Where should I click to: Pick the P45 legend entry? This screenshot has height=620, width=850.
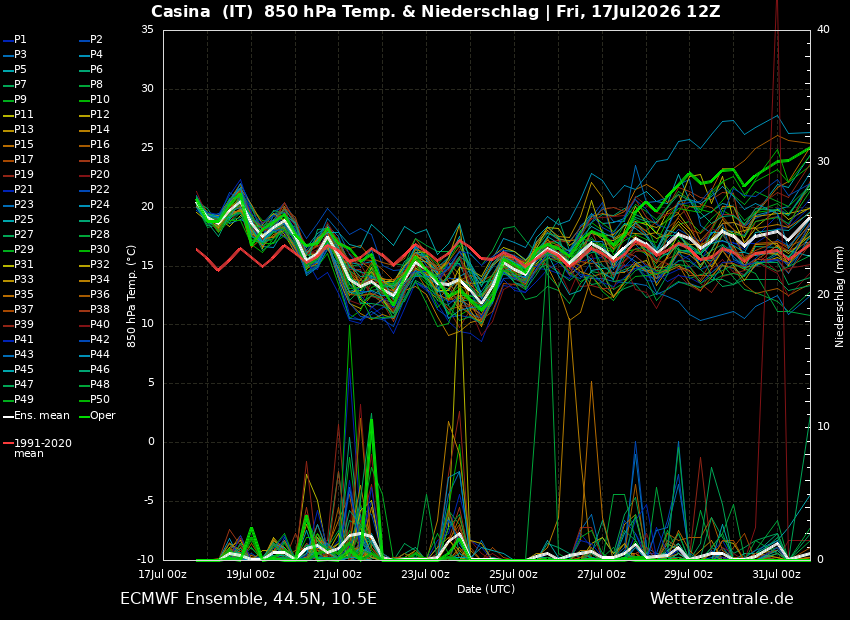coord(18,369)
